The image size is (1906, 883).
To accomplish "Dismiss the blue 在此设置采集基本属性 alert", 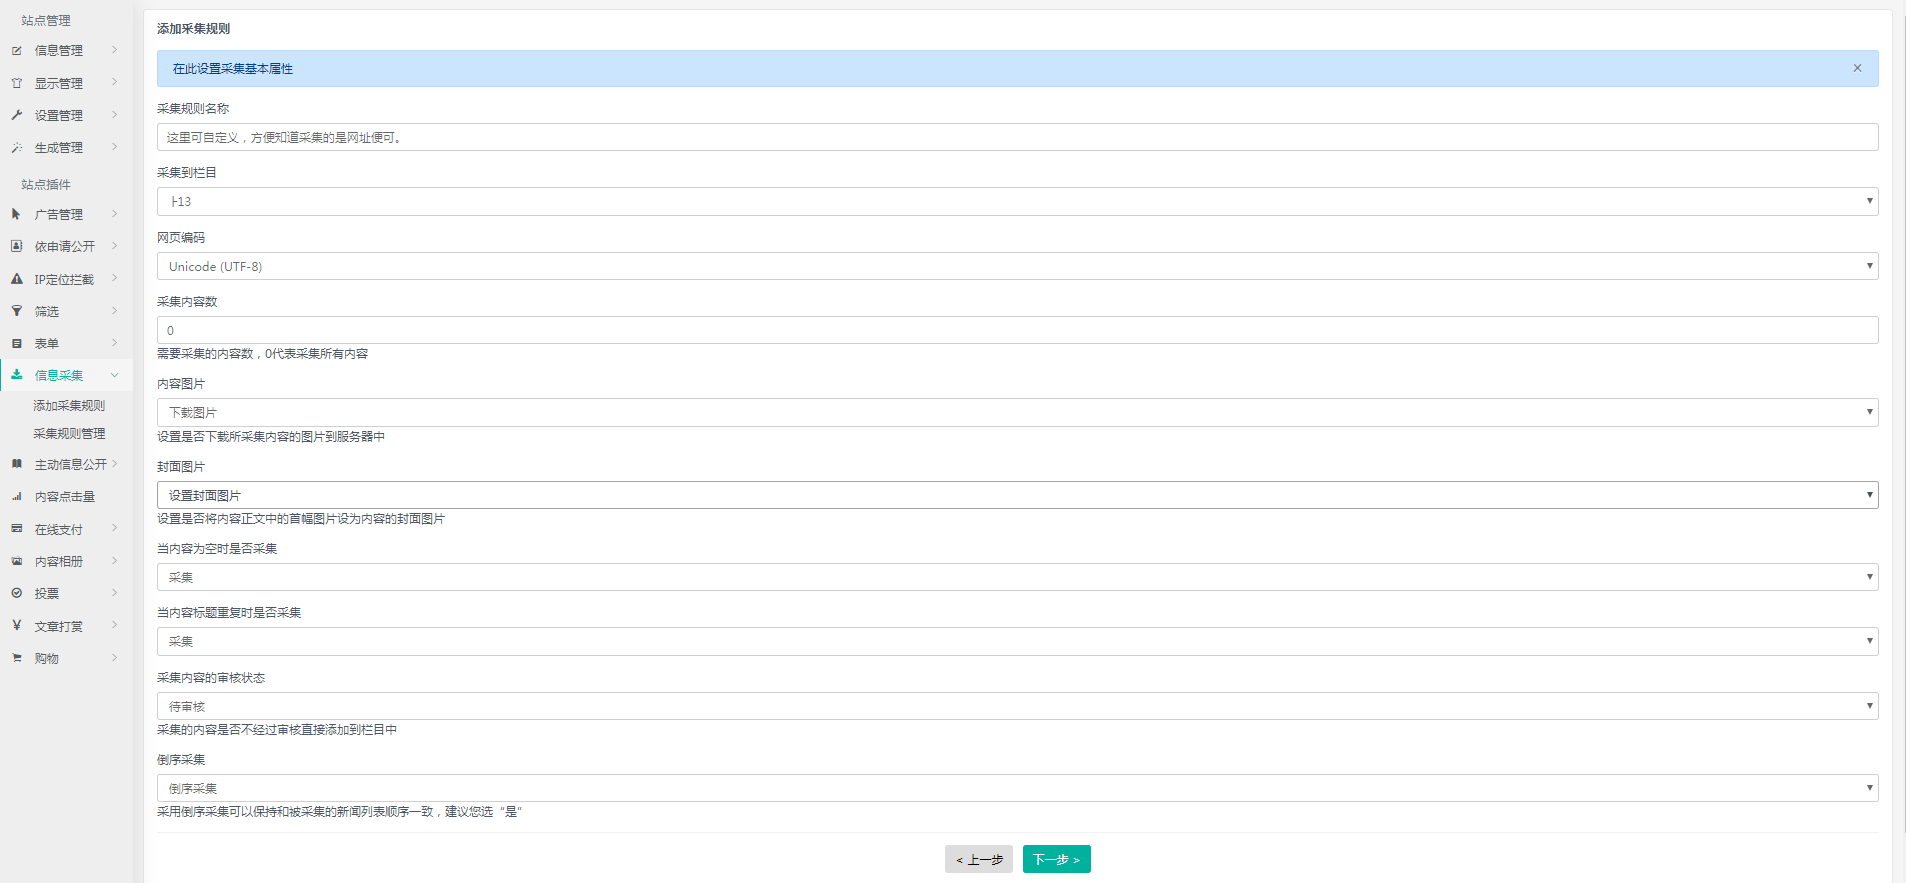I will click(1857, 68).
